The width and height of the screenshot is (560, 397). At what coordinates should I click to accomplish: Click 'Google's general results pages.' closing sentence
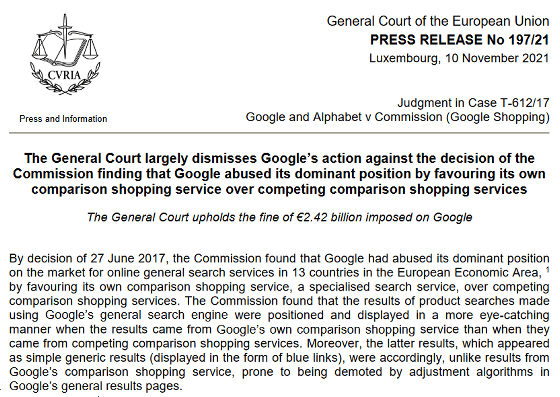point(96,386)
